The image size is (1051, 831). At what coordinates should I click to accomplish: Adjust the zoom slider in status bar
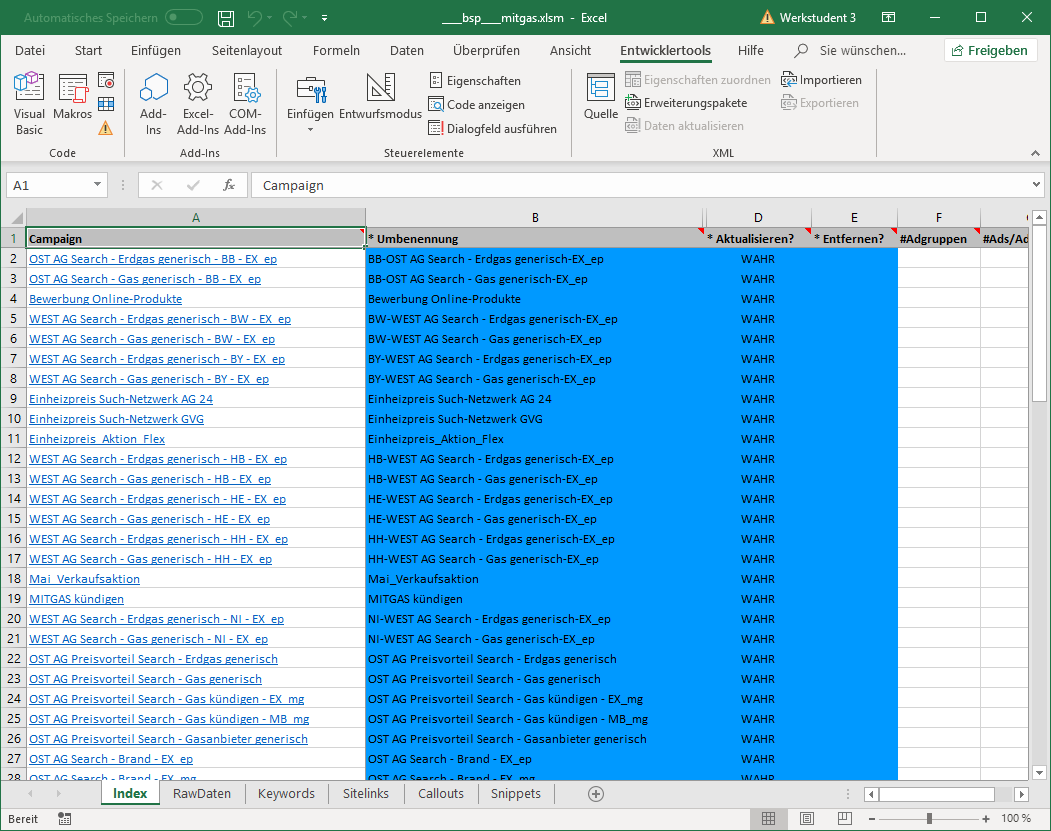(x=929, y=818)
